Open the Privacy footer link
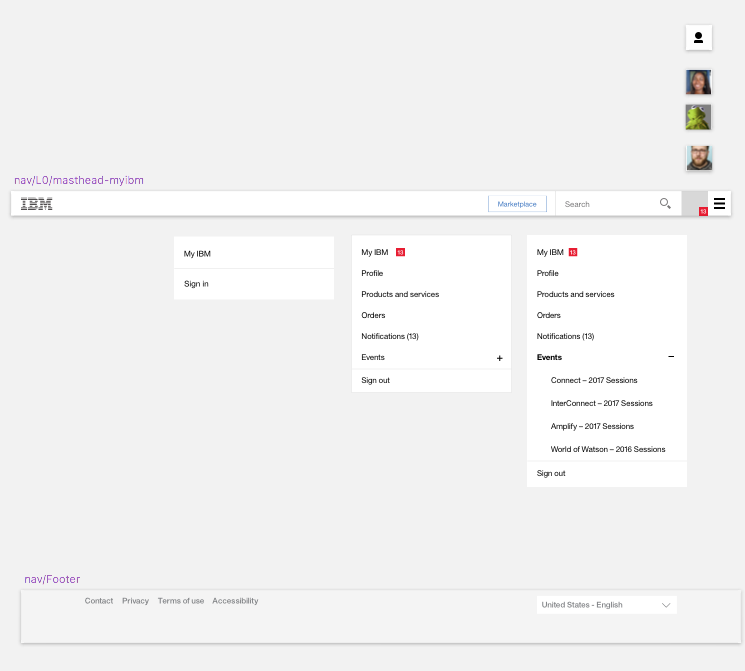 [x=135, y=601]
